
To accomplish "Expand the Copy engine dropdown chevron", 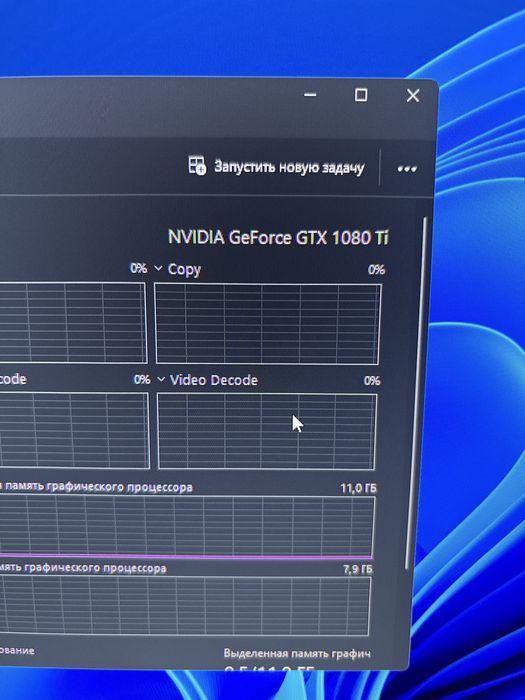I will [158, 268].
